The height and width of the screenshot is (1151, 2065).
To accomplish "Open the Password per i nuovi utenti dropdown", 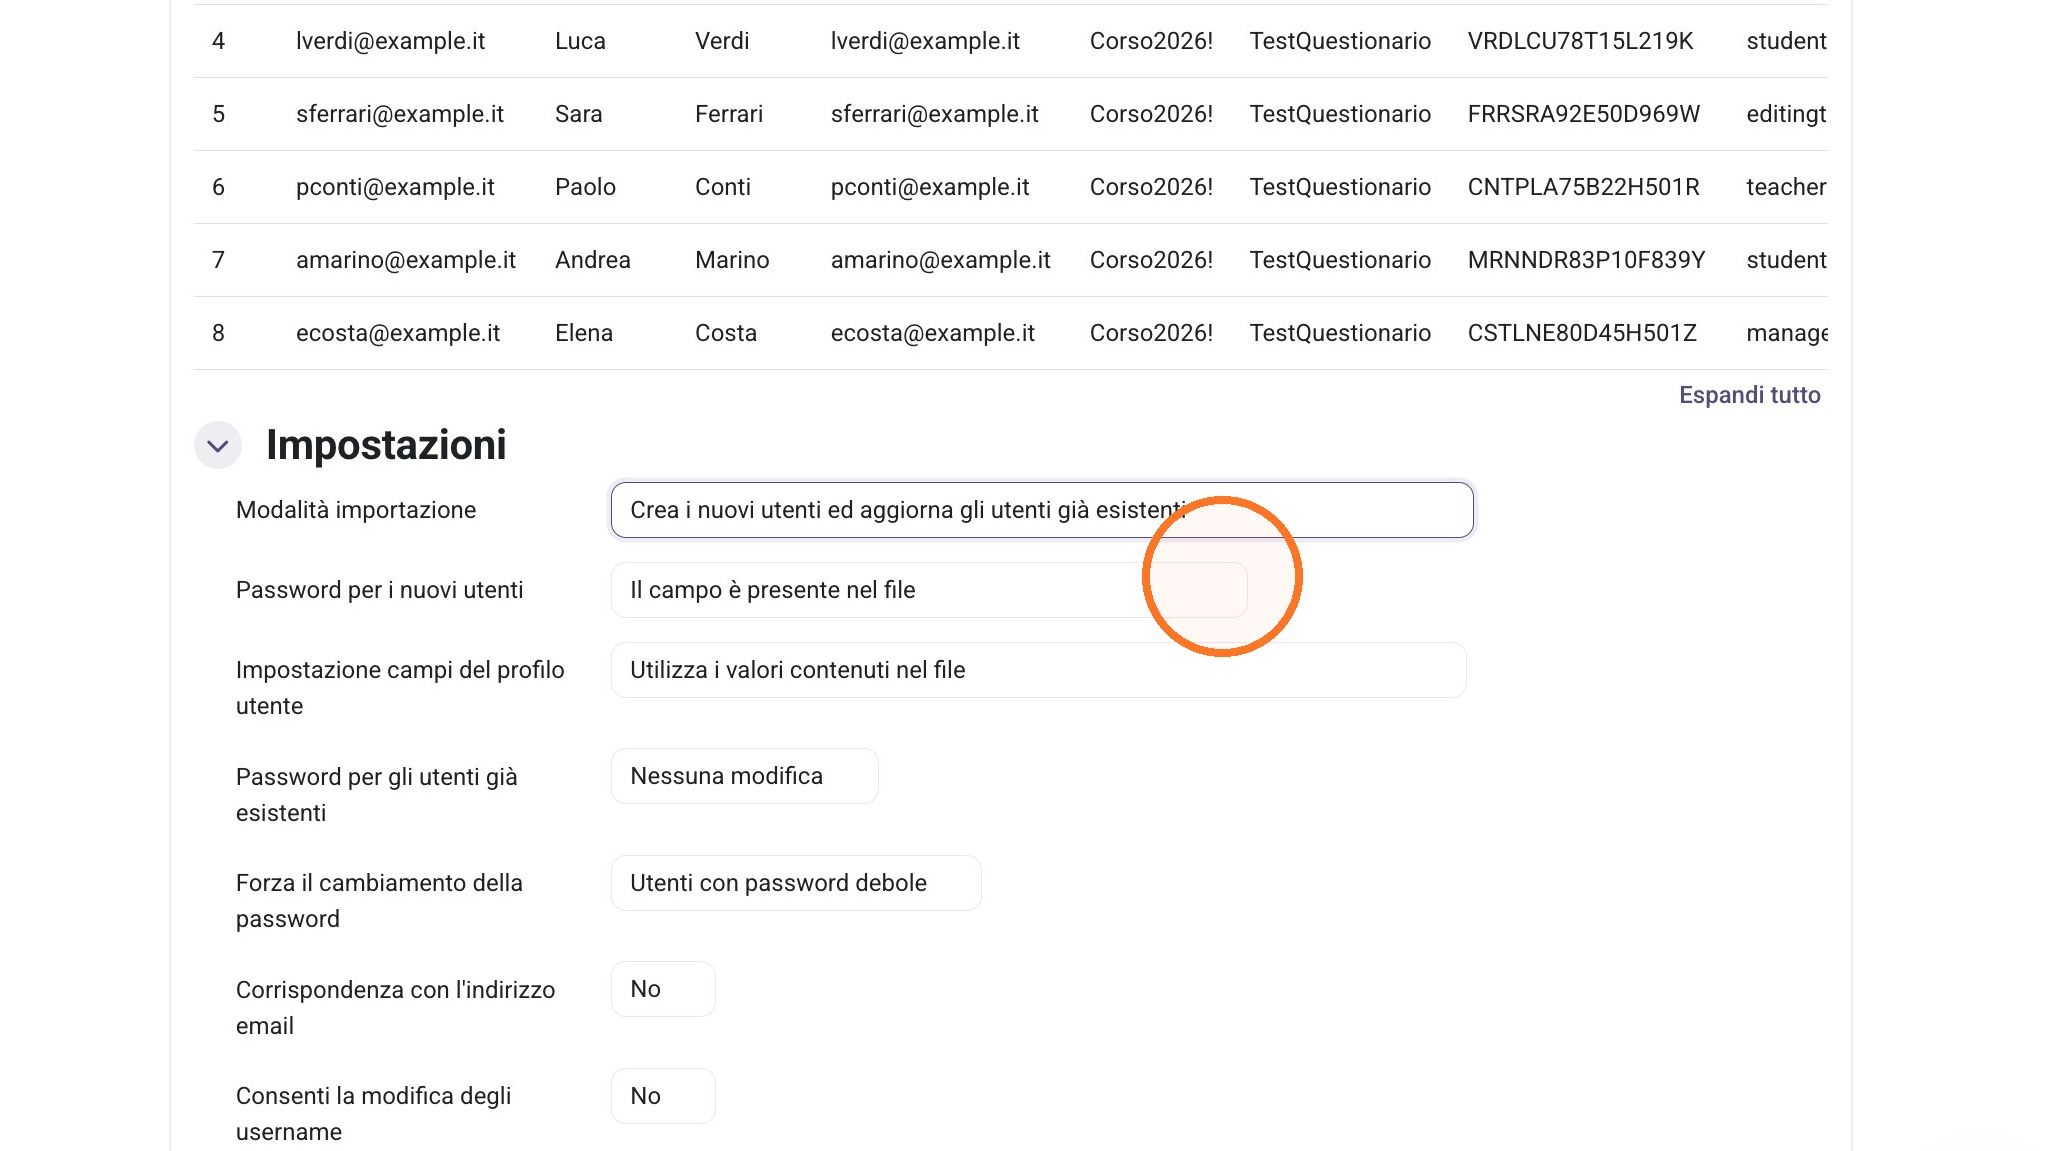I will 929,590.
